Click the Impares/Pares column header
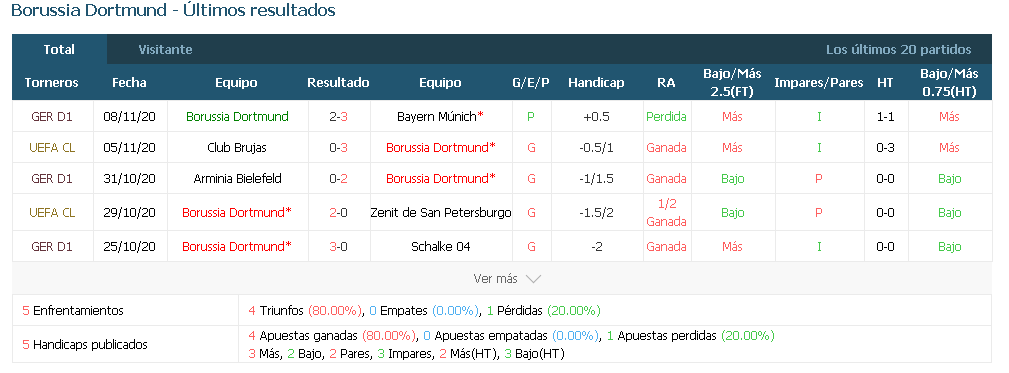 pyautogui.click(x=819, y=82)
